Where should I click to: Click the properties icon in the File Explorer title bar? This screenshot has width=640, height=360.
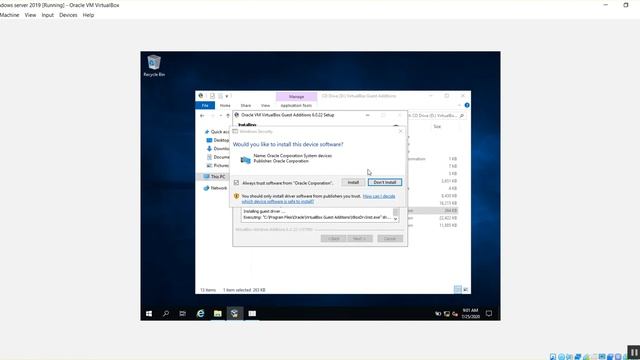[212, 96]
